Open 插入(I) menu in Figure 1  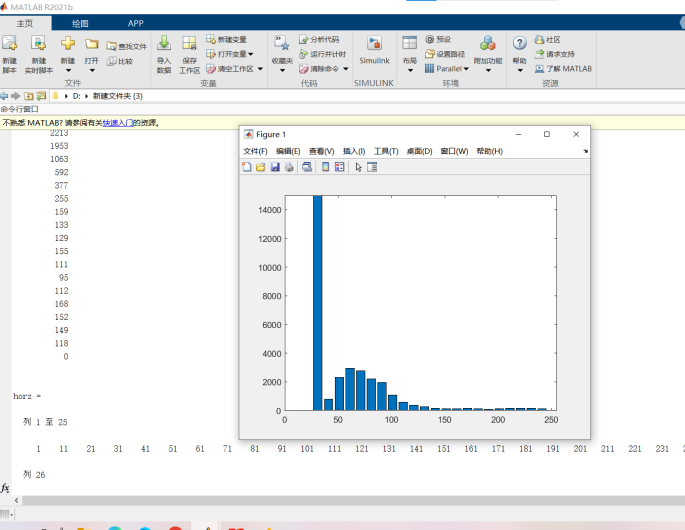click(354, 151)
